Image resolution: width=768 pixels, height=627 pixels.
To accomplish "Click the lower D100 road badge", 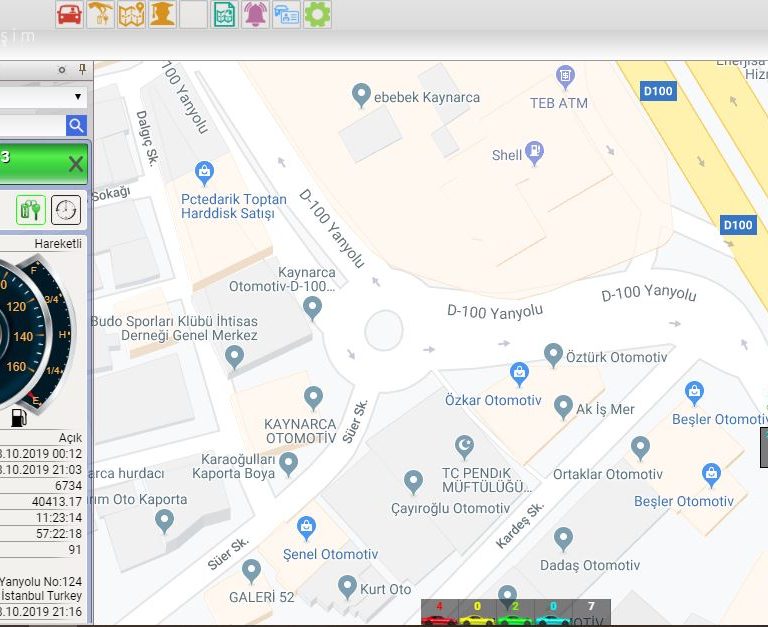I will (x=738, y=225).
